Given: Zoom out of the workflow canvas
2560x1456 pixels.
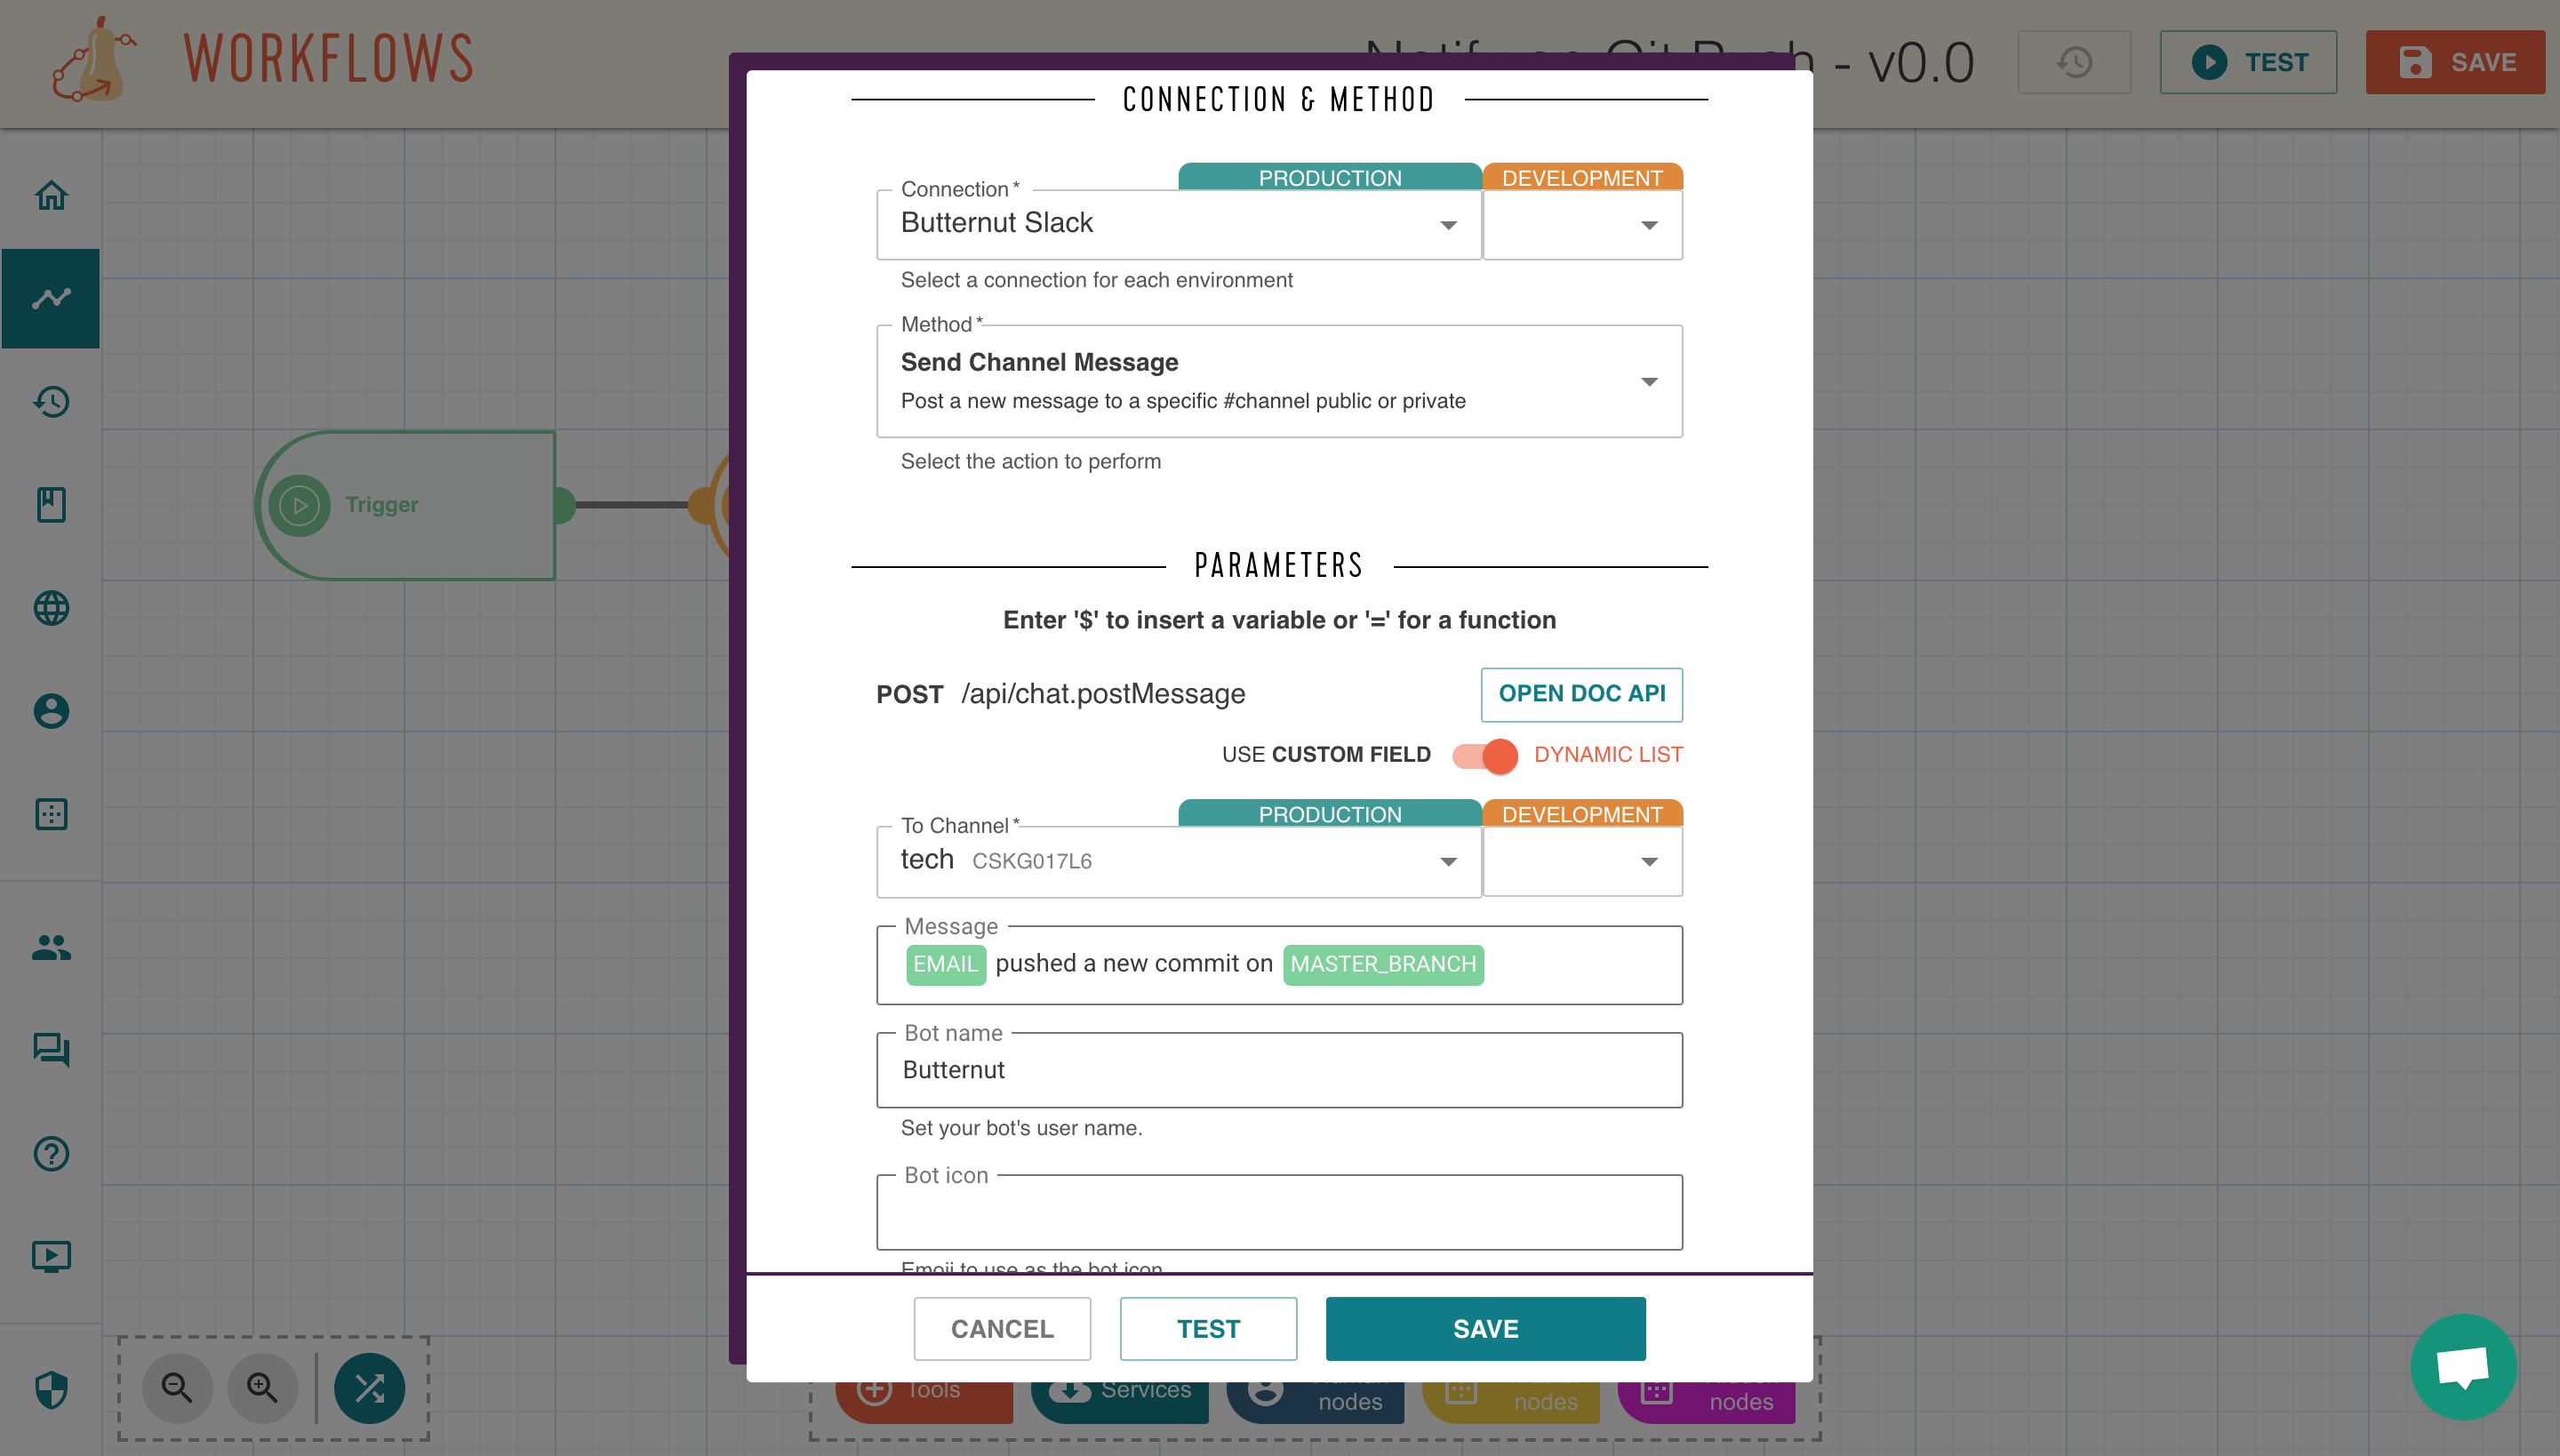Looking at the screenshot, I should tap(177, 1388).
